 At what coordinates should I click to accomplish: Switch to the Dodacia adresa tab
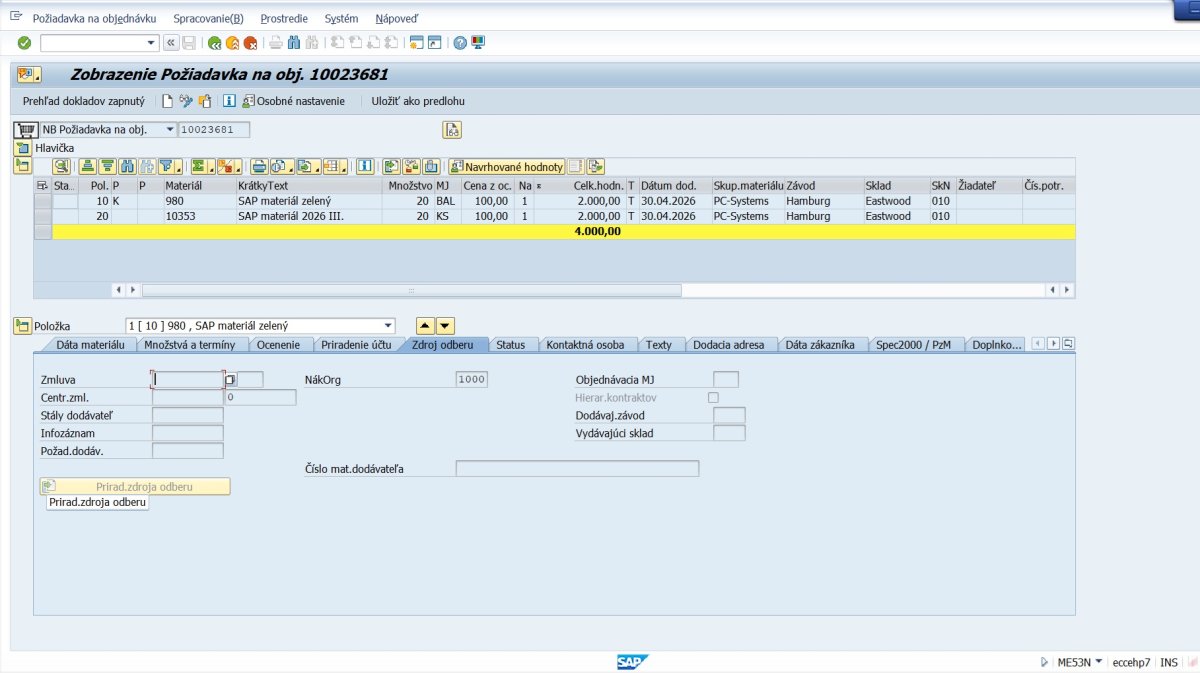[728, 345]
